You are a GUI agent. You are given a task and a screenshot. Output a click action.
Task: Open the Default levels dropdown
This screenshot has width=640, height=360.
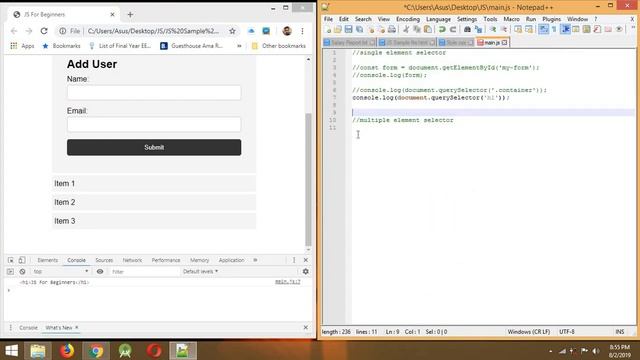point(200,271)
